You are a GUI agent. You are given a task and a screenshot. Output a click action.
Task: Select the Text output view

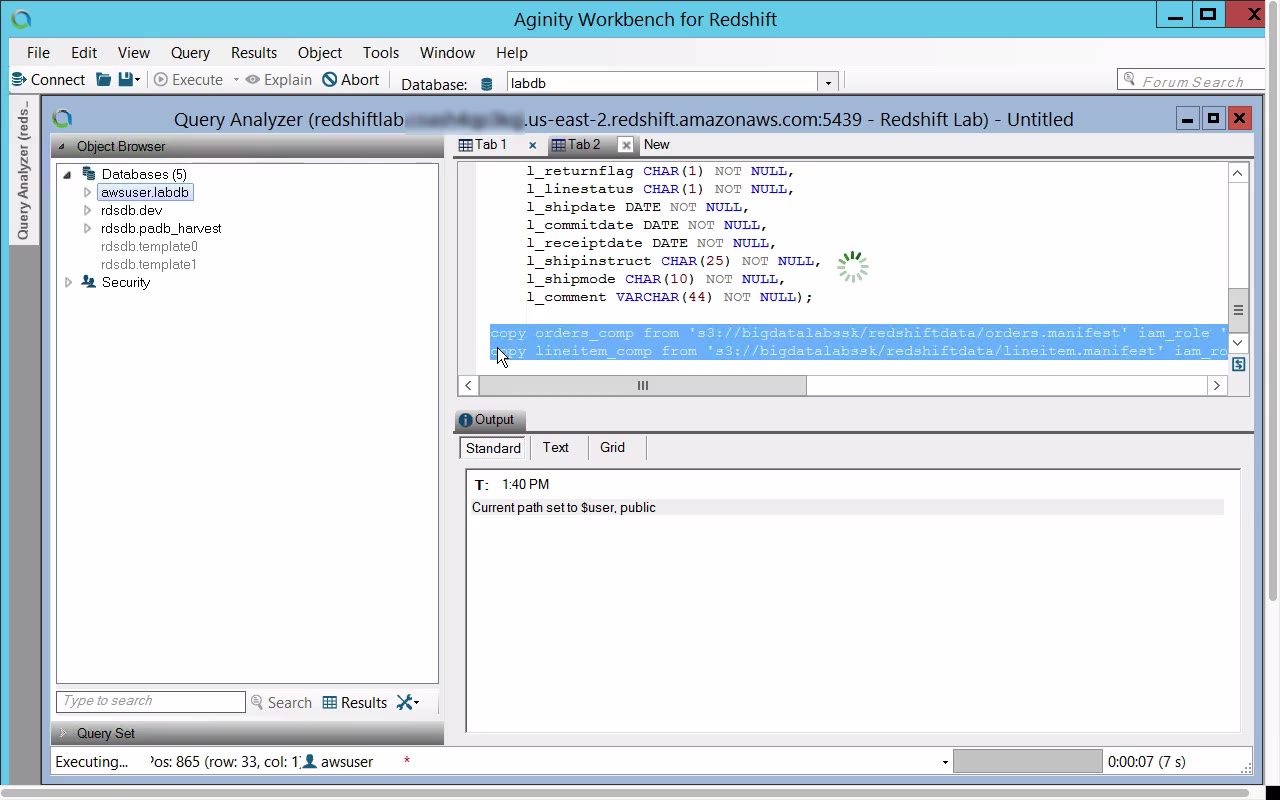[x=556, y=448]
